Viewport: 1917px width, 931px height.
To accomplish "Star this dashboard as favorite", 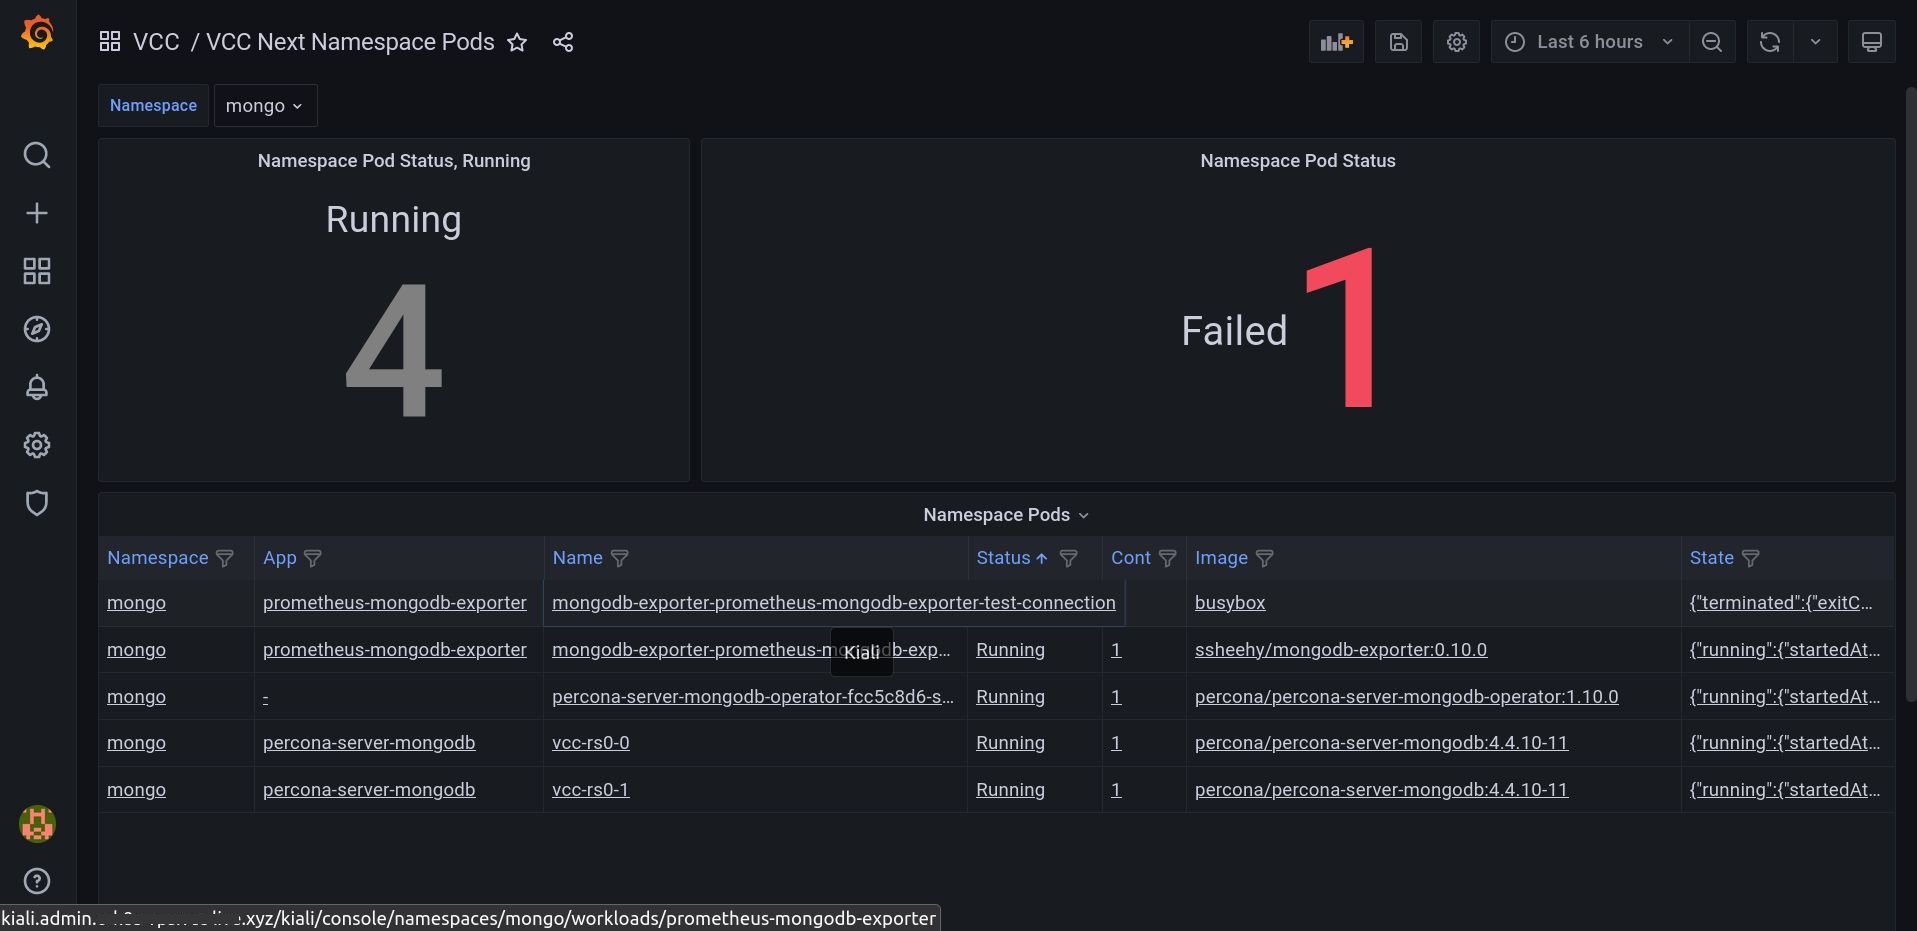I will click(517, 42).
